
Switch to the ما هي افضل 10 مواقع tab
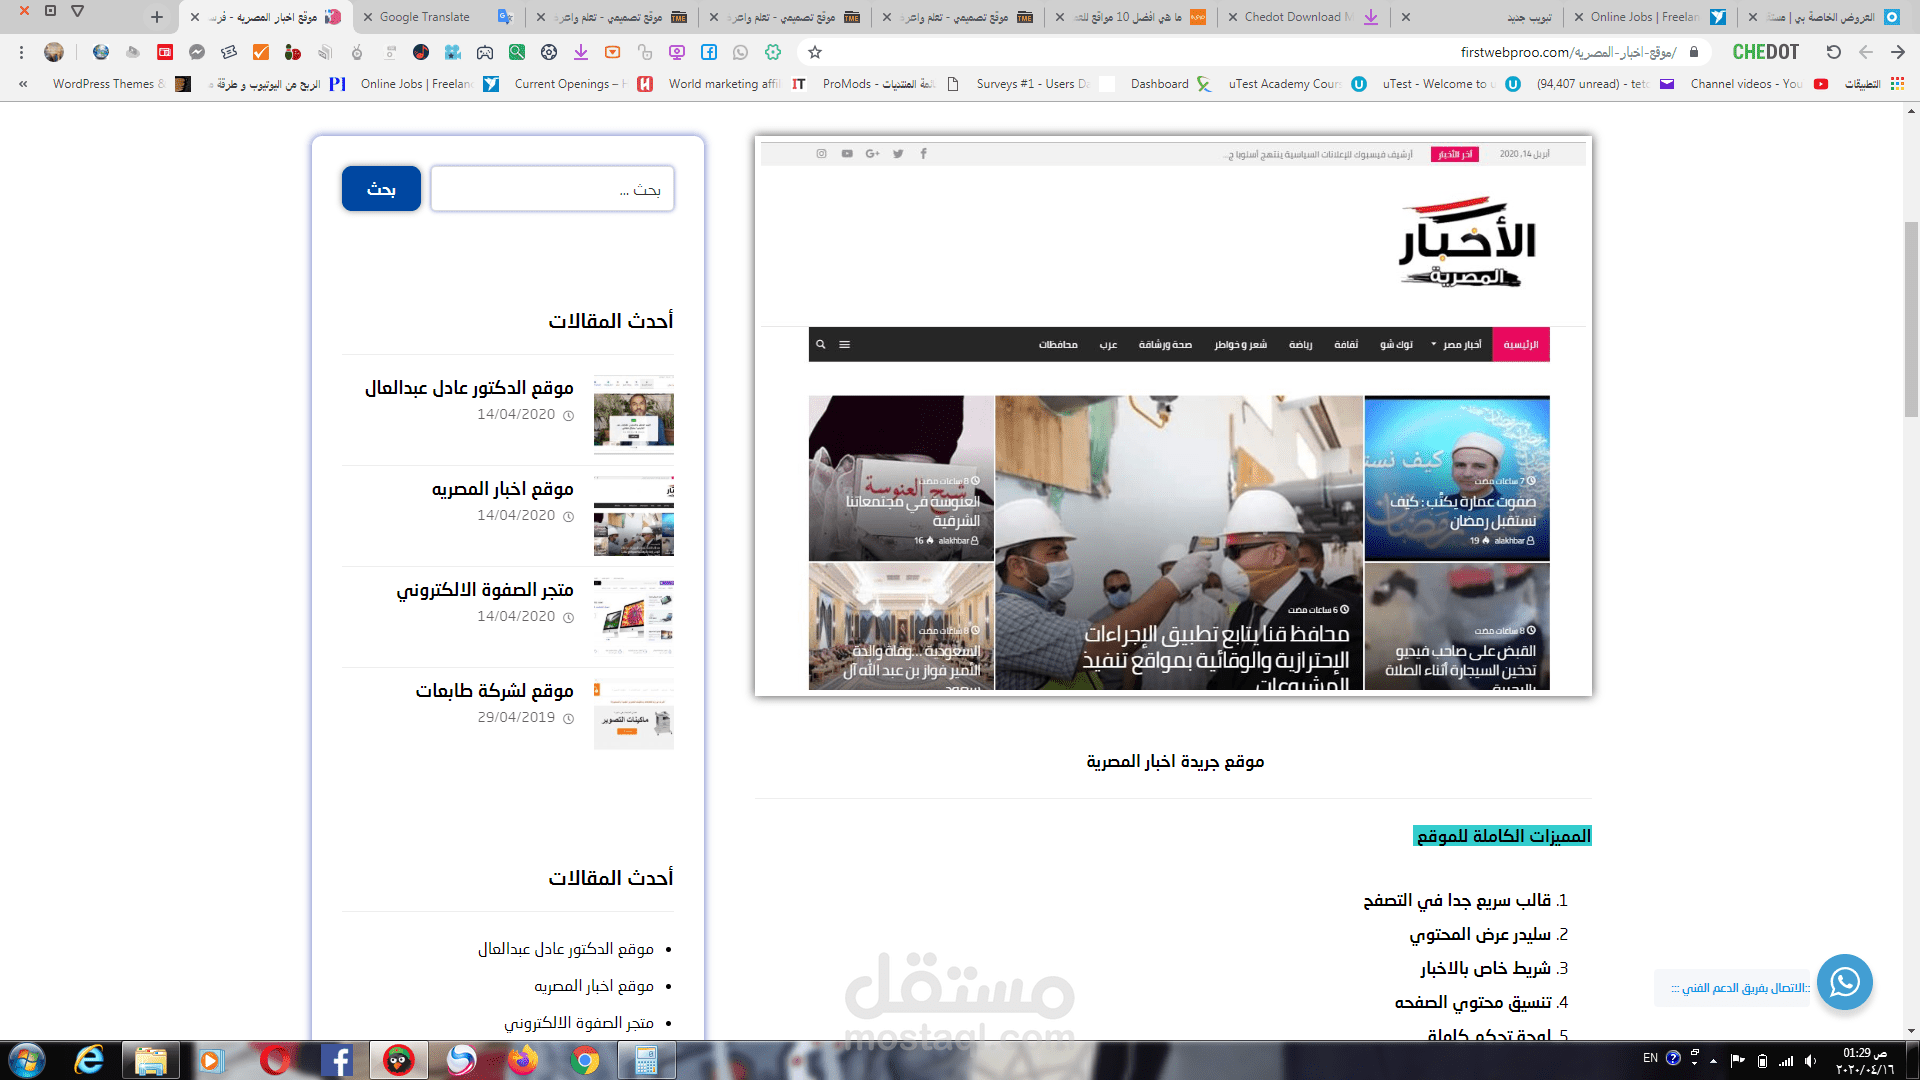(1130, 17)
